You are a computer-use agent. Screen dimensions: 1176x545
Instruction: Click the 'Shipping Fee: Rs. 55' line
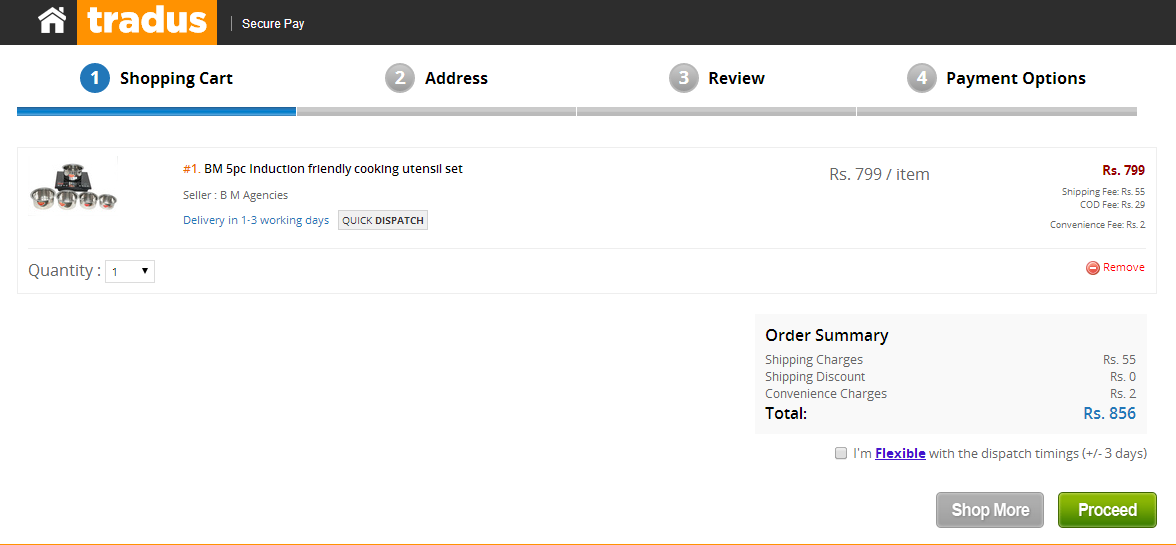1103,192
